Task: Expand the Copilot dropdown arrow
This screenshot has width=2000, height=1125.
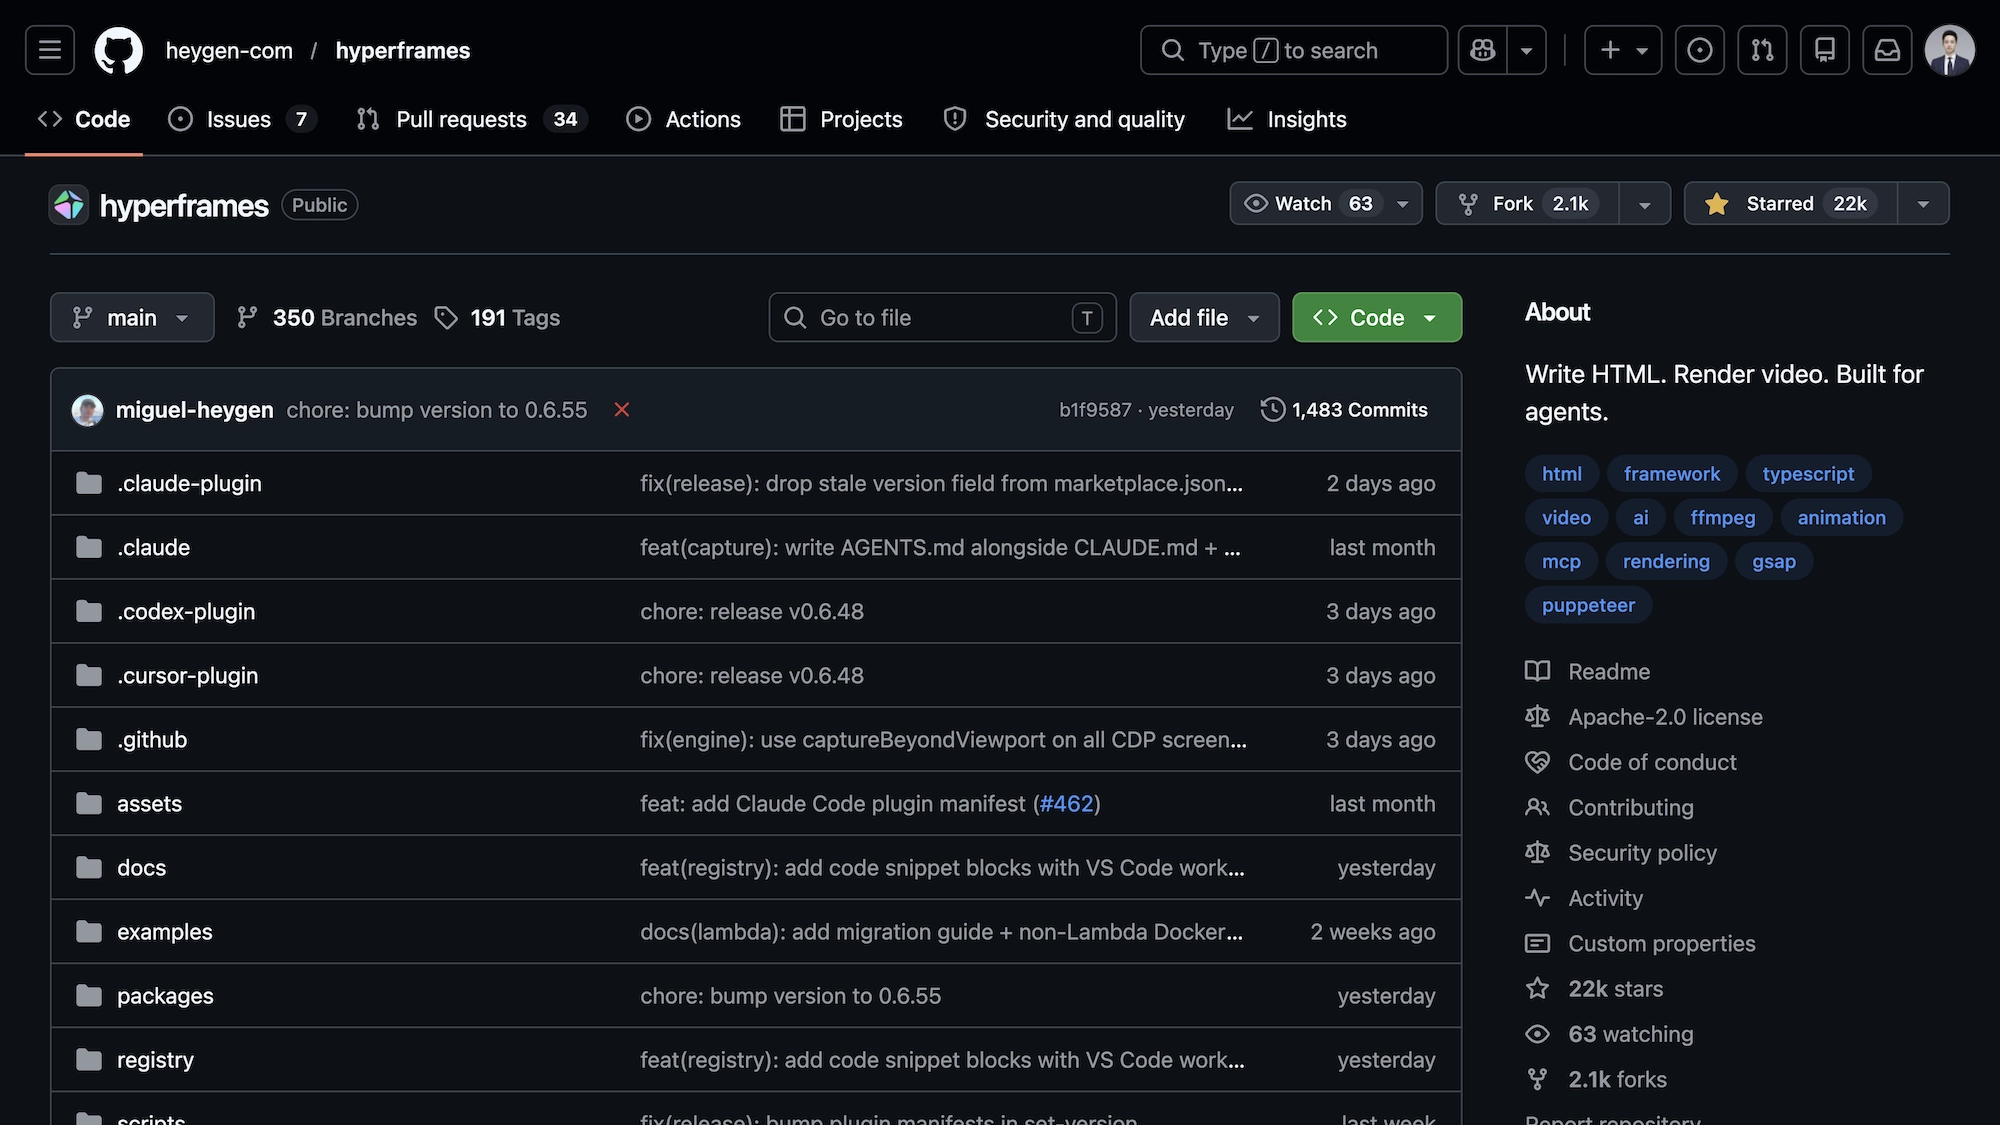Action: pos(1526,50)
